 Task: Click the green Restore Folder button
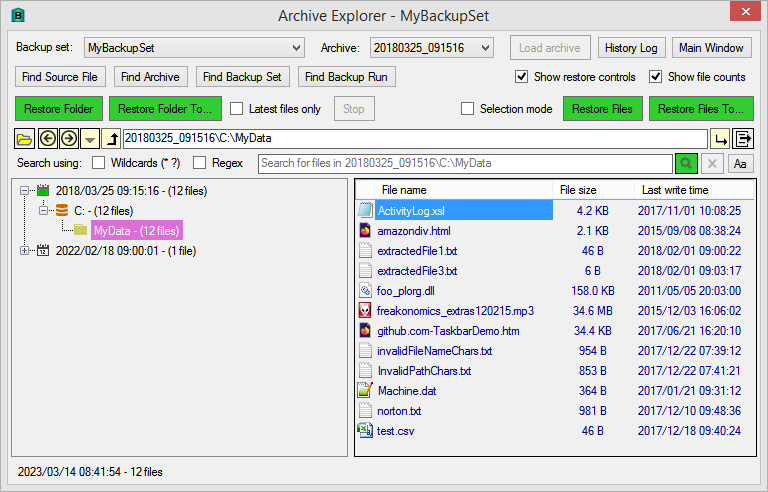tap(59, 109)
